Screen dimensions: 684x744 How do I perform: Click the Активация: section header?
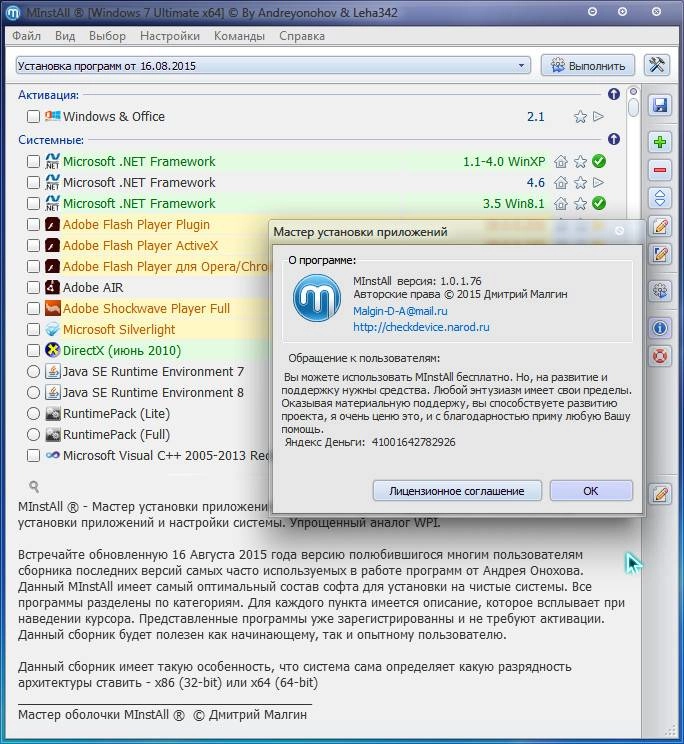[48, 95]
